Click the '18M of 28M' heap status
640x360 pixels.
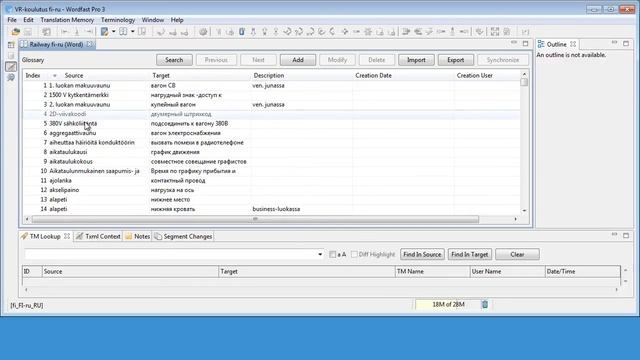coord(448,304)
